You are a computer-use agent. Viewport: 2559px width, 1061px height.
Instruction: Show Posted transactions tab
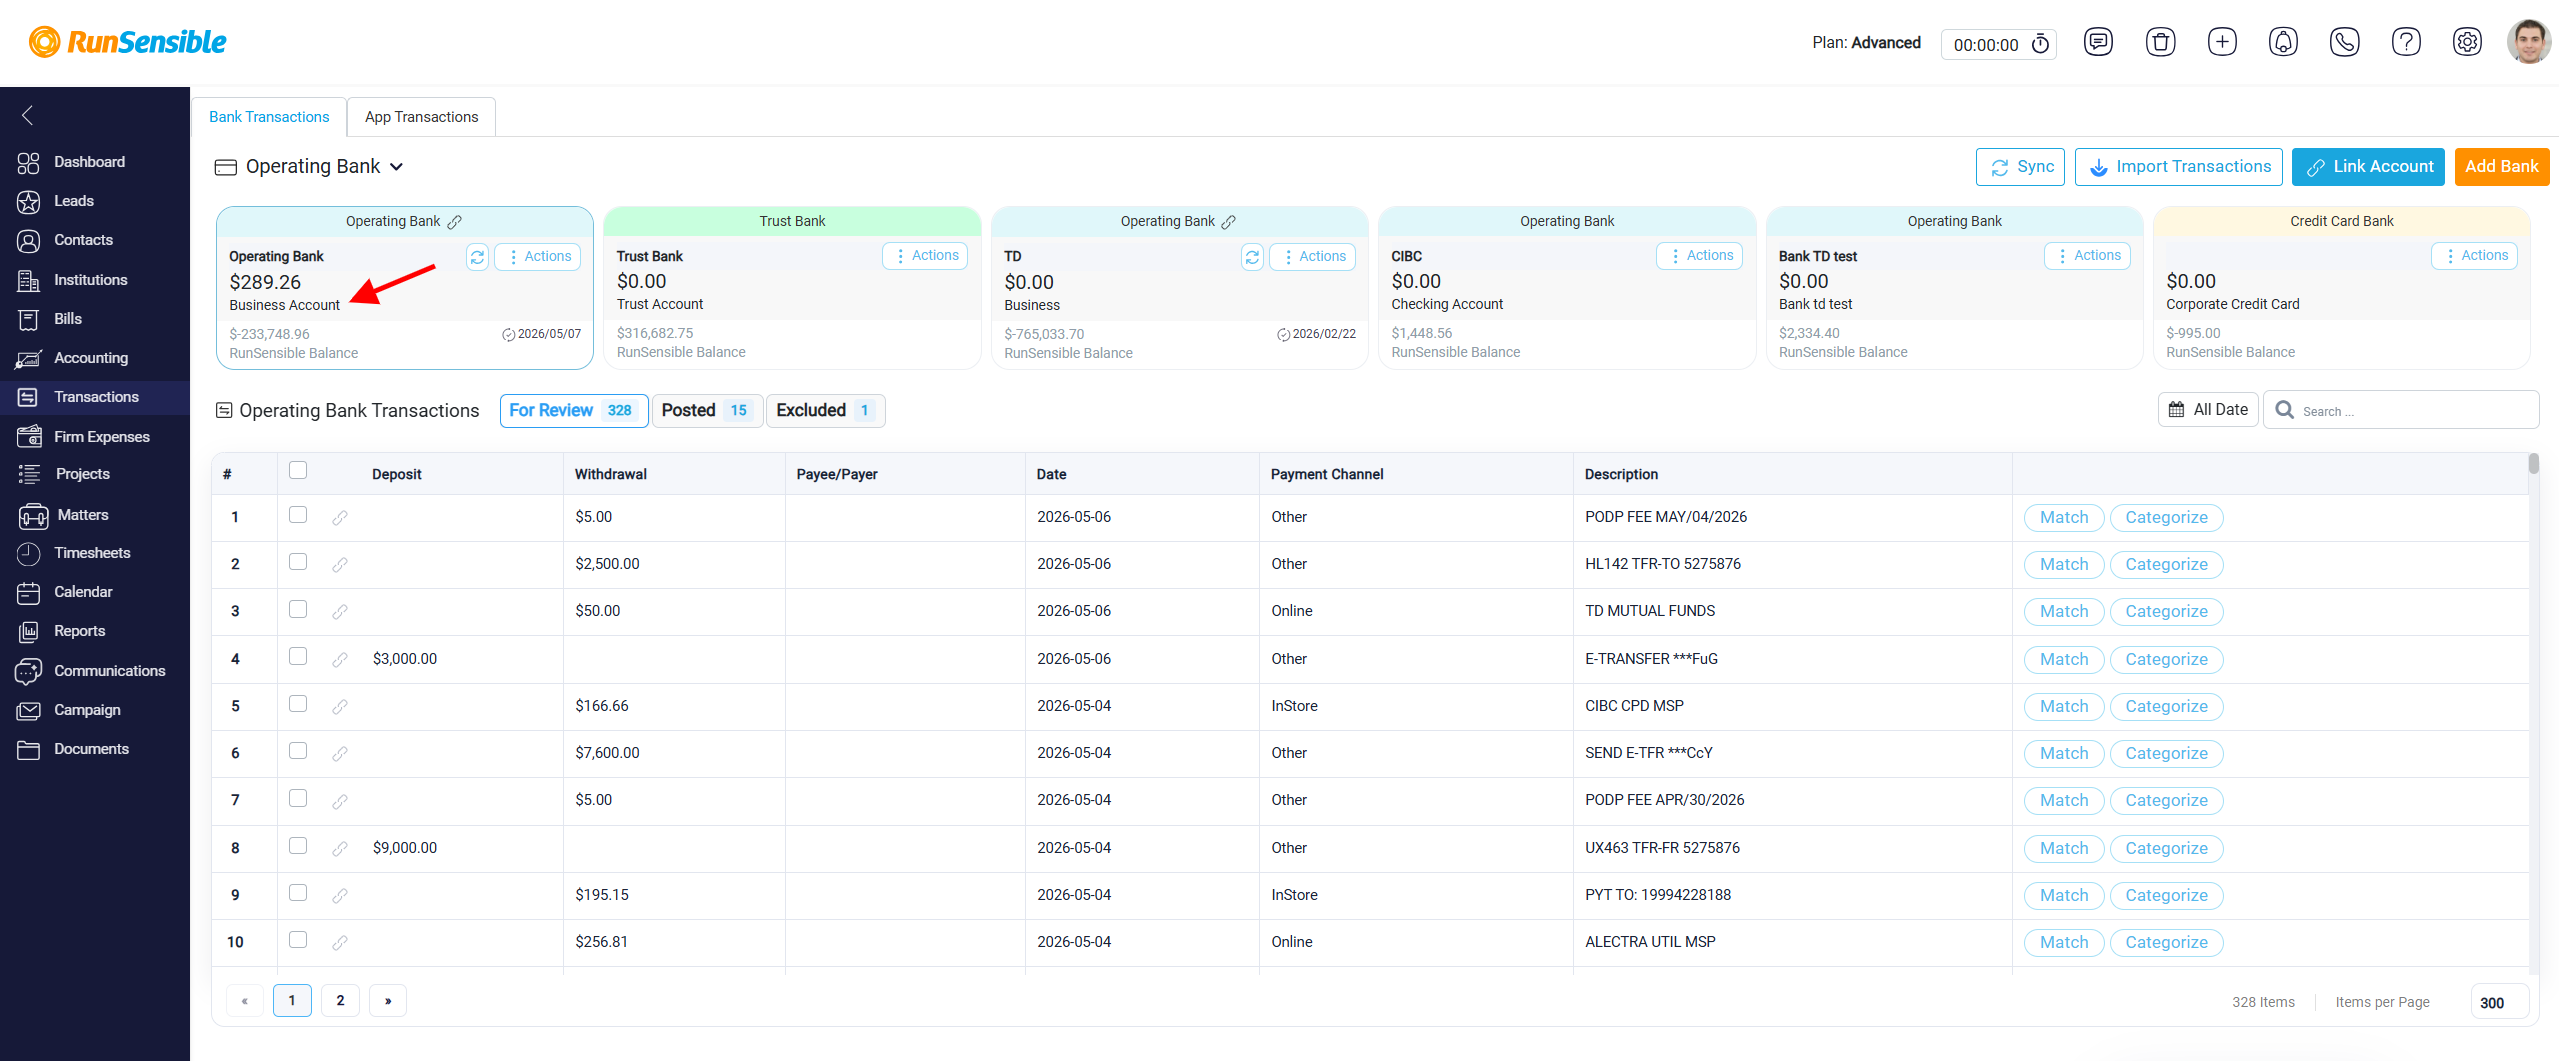coord(706,410)
